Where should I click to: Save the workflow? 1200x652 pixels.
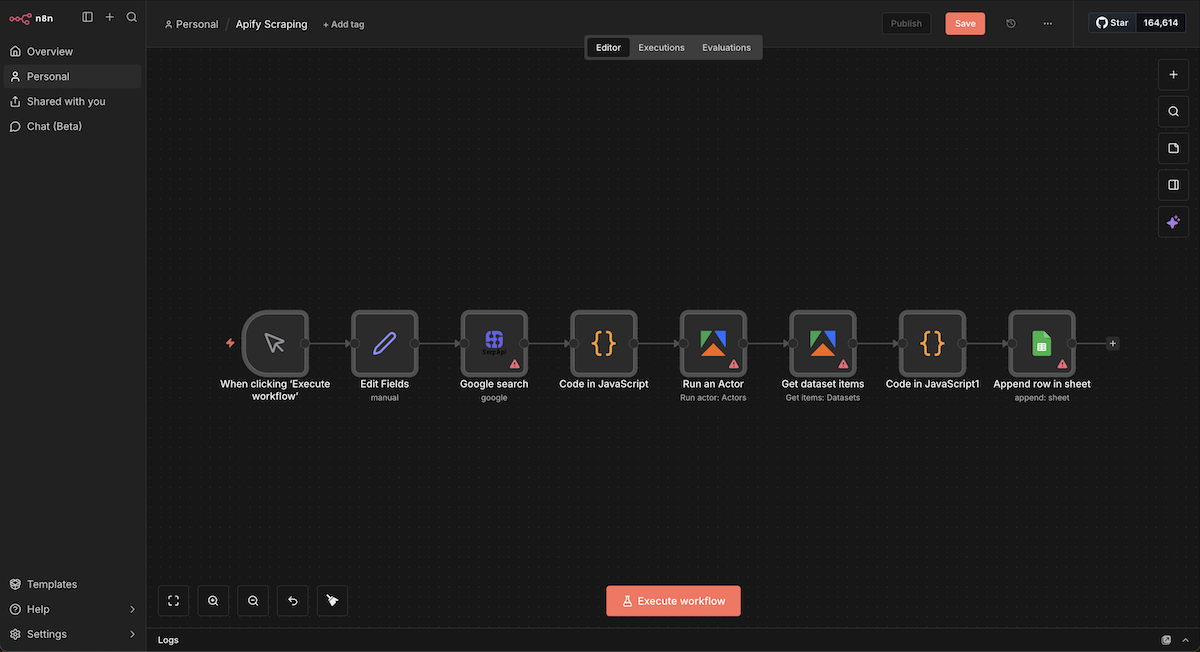[x=964, y=24]
